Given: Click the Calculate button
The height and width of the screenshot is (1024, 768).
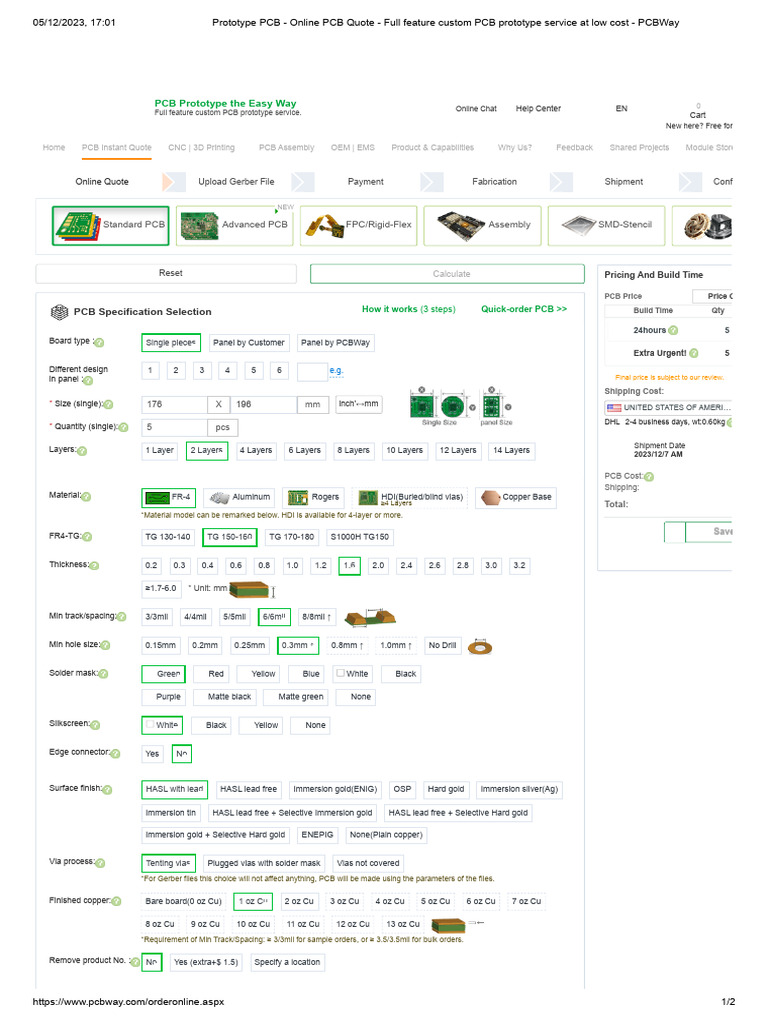Looking at the screenshot, I should point(447,274).
